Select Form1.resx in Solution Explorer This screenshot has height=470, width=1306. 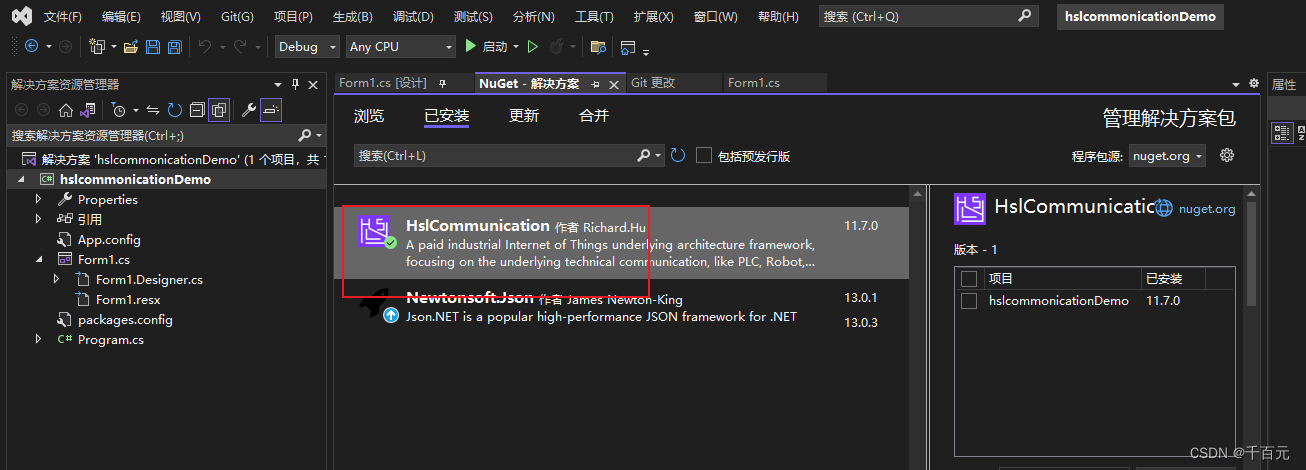tap(128, 299)
